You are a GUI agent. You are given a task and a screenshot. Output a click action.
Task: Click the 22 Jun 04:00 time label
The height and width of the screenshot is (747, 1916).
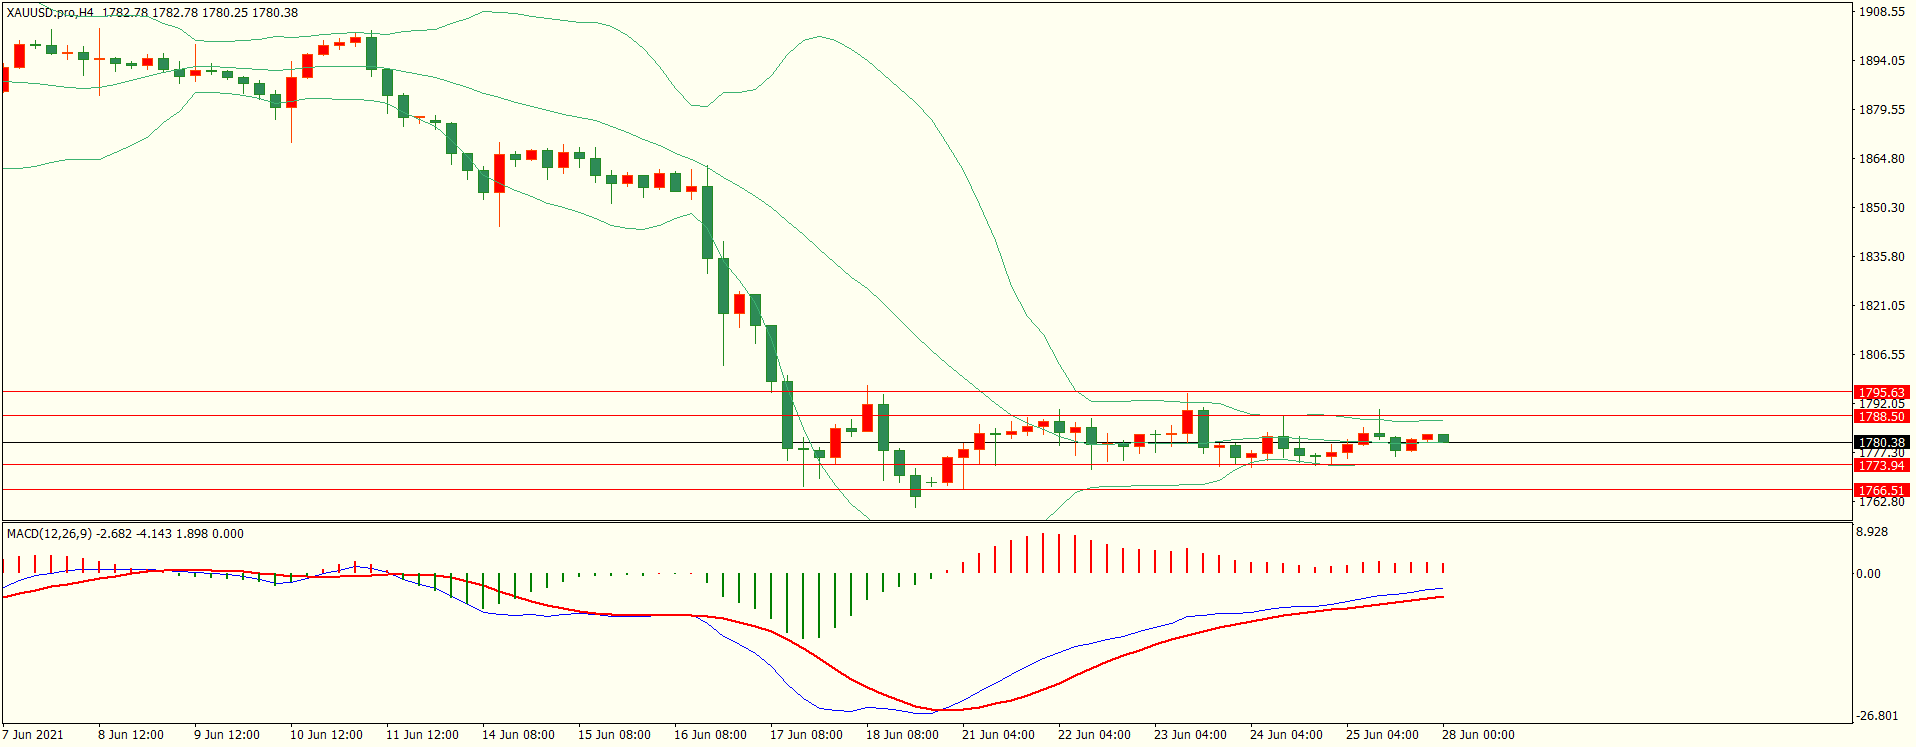click(x=1094, y=735)
